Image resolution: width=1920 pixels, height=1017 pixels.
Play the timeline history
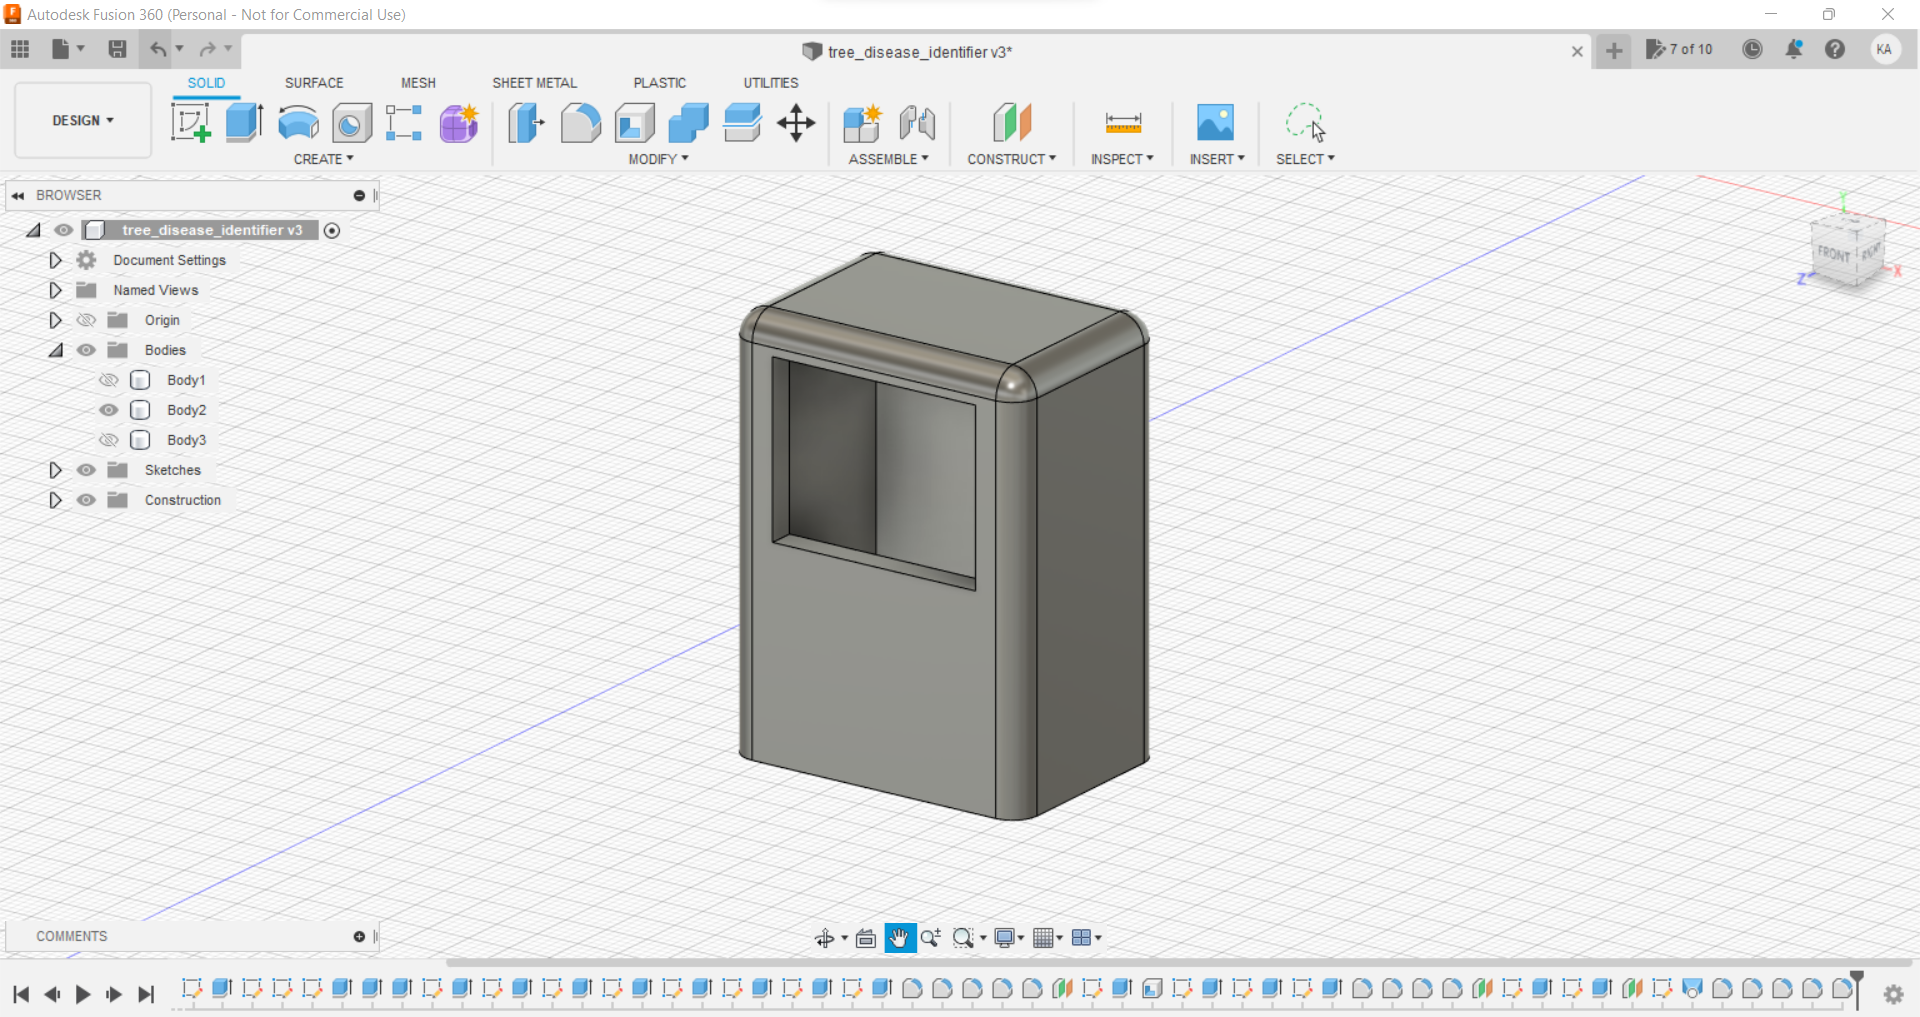[x=83, y=994]
